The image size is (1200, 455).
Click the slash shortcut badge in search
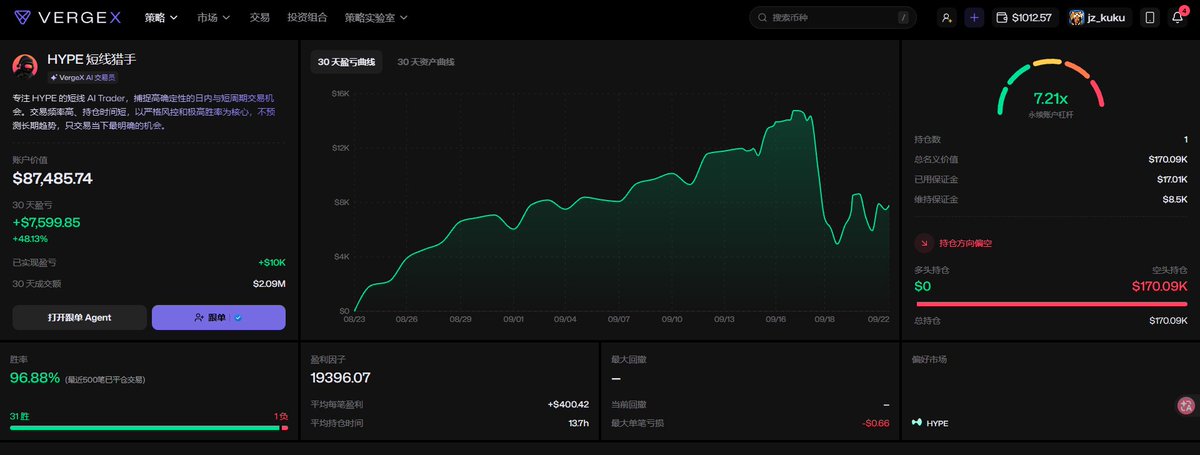click(903, 18)
